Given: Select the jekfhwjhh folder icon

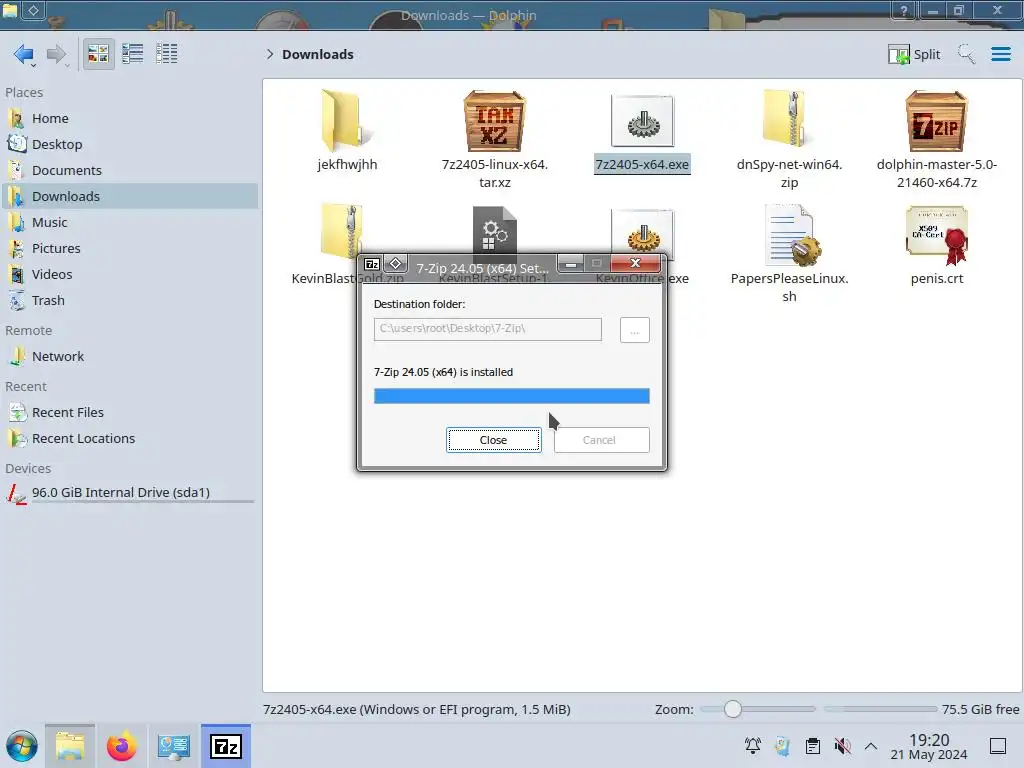Looking at the screenshot, I should (x=347, y=121).
